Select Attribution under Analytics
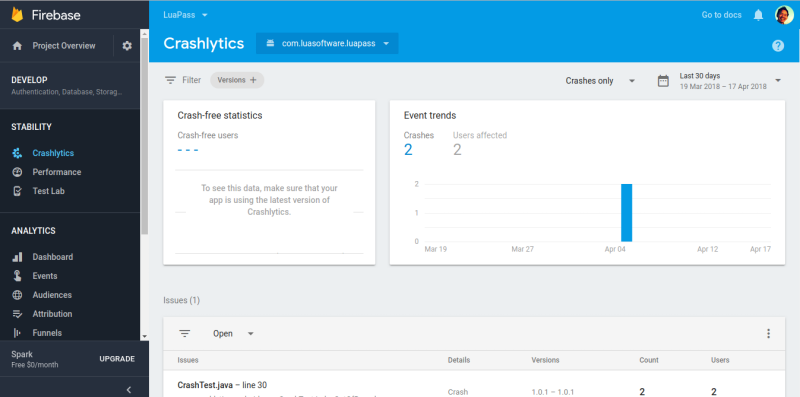Image resolution: width=800 pixels, height=397 pixels. [x=53, y=314]
